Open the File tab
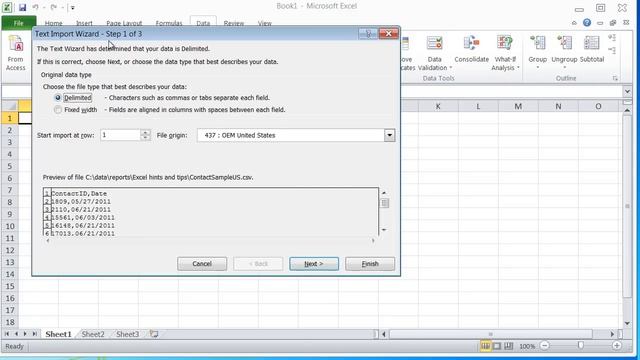Image resolution: width=640 pixels, height=360 pixels. click(x=19, y=23)
